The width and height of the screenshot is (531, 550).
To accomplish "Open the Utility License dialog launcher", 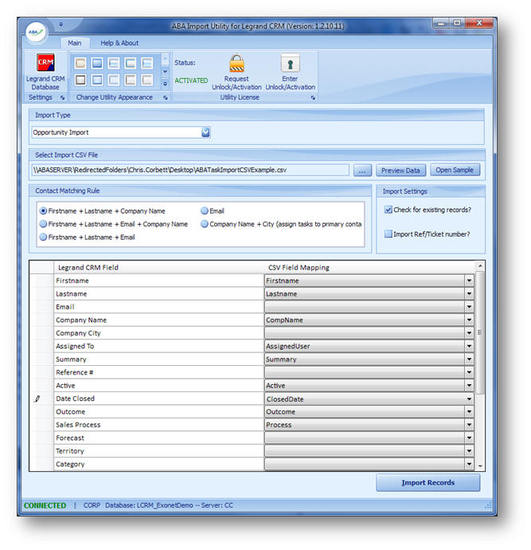I will click(x=313, y=98).
